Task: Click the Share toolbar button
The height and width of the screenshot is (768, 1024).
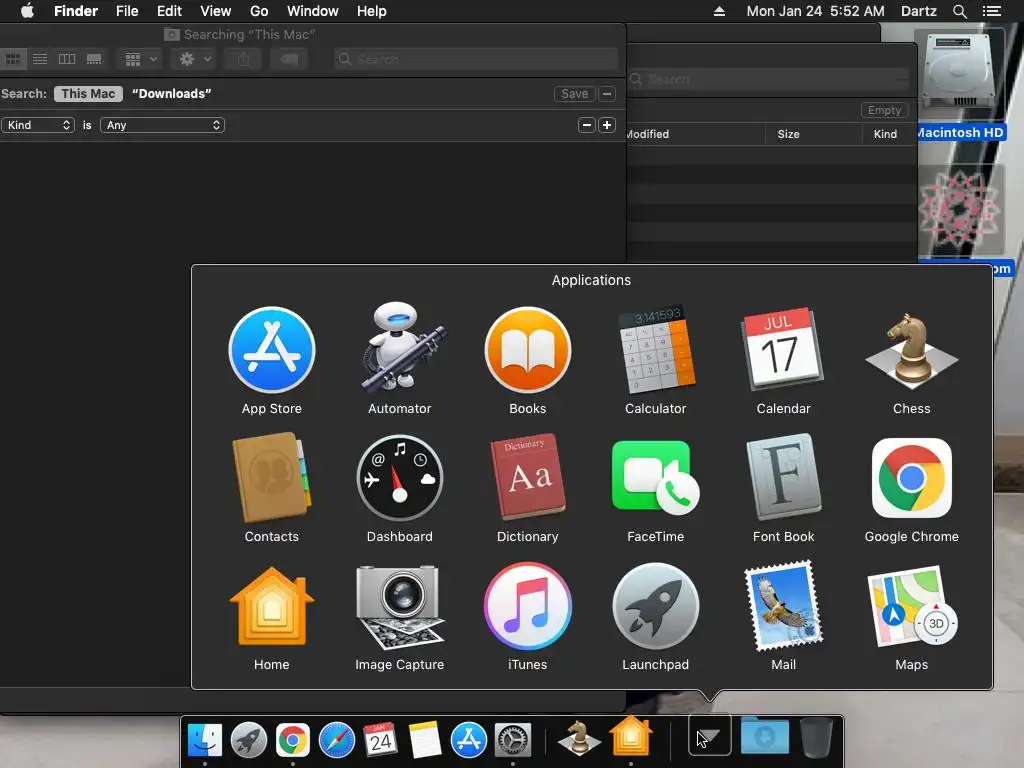Action: [243, 59]
